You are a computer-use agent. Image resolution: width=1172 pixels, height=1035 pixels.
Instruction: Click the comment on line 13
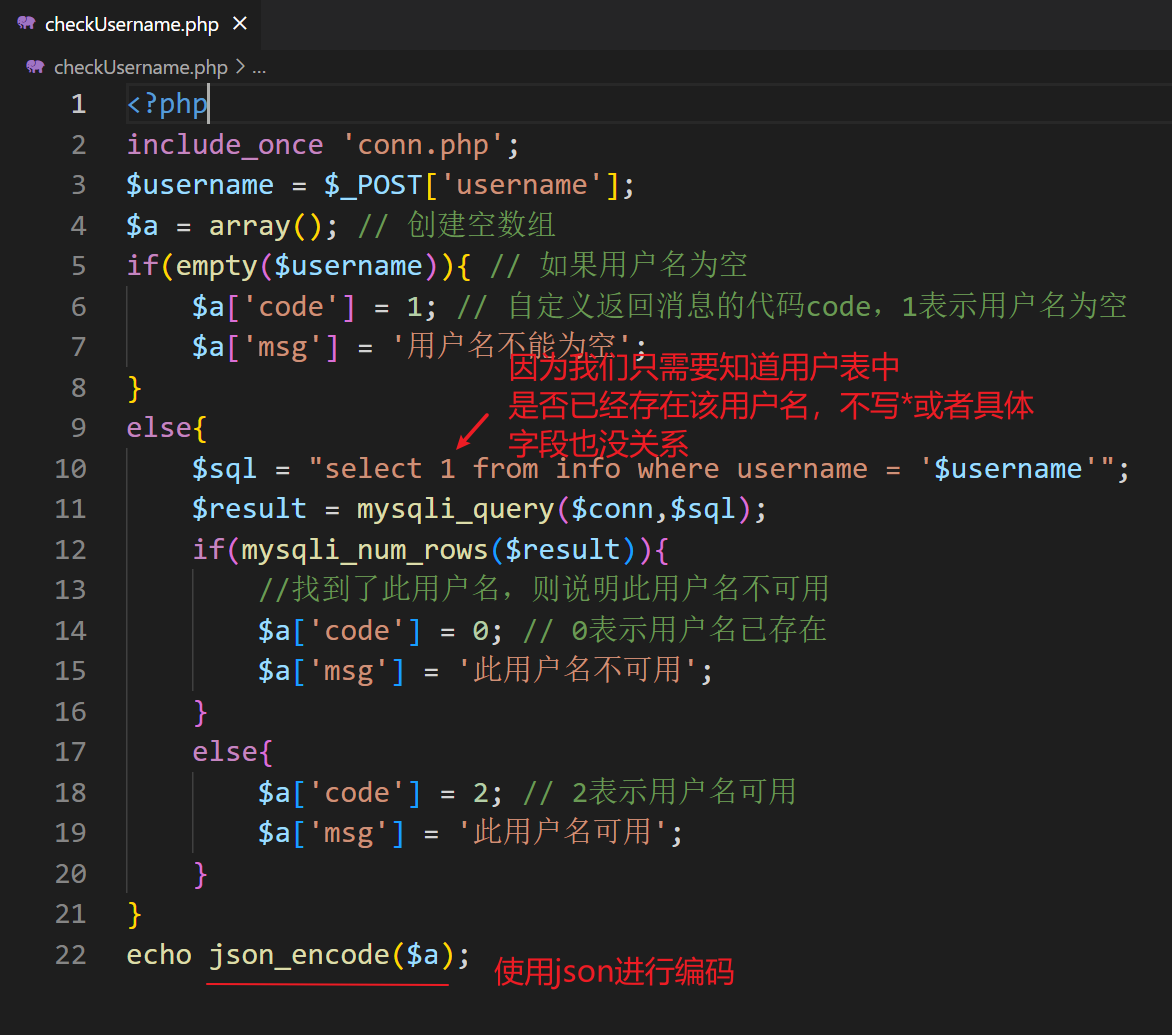[x=544, y=590]
